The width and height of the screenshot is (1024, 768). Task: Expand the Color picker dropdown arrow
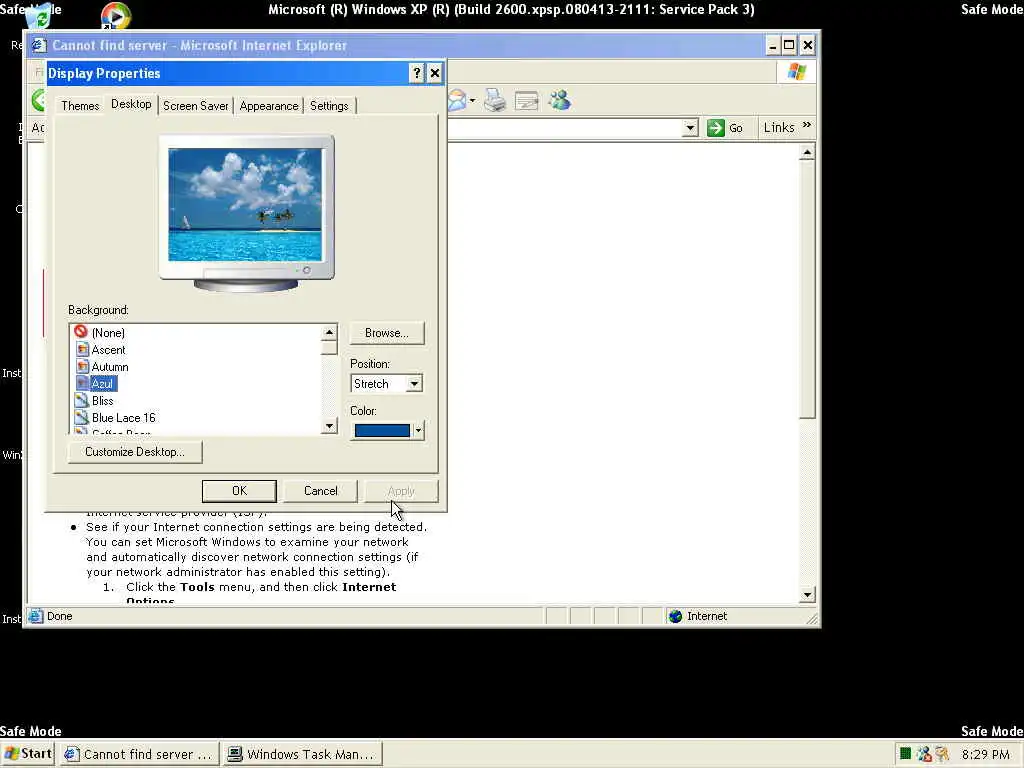click(x=418, y=430)
